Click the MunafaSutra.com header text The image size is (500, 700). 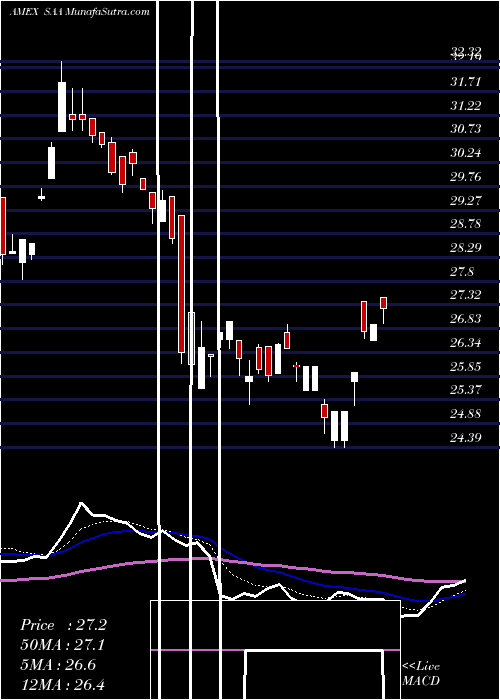pos(108,12)
